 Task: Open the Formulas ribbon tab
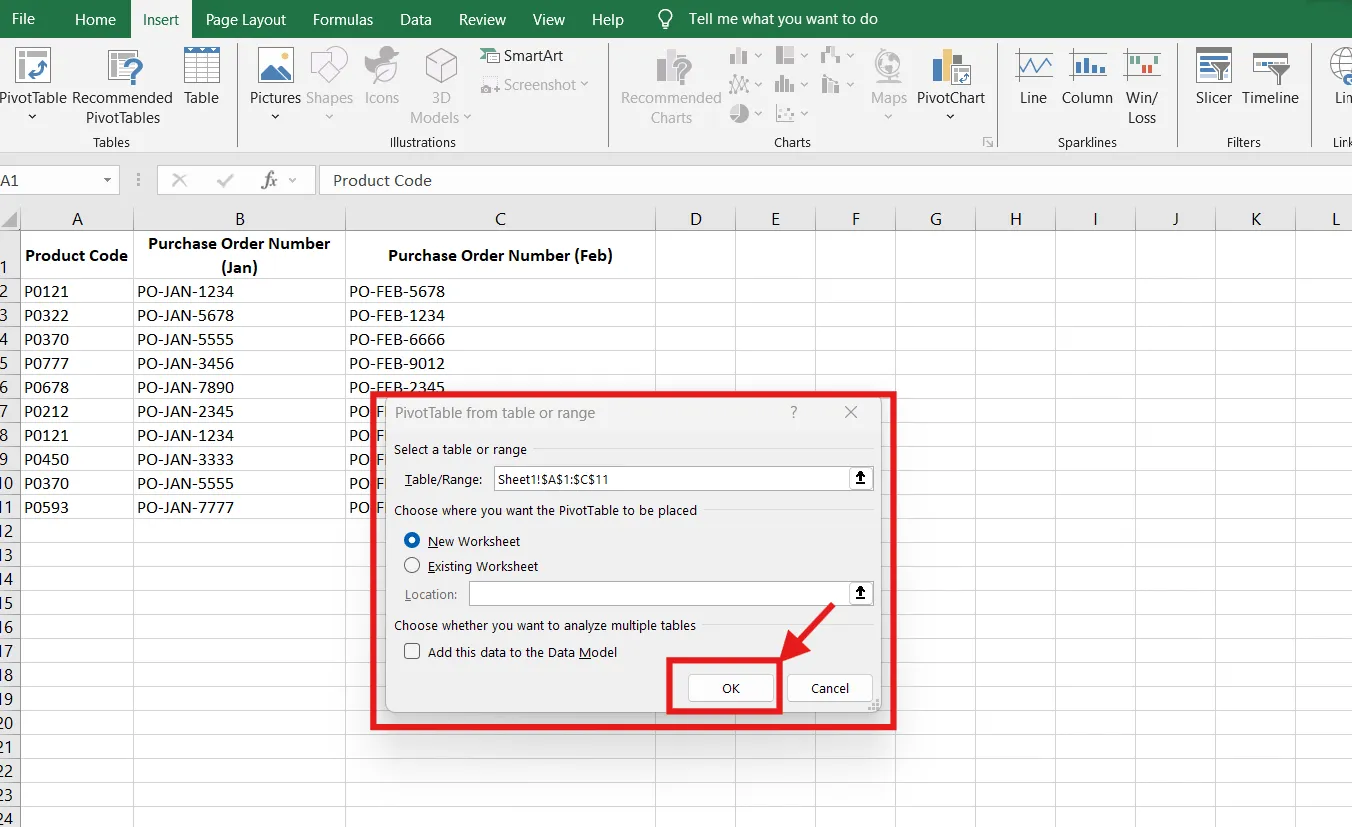click(343, 19)
